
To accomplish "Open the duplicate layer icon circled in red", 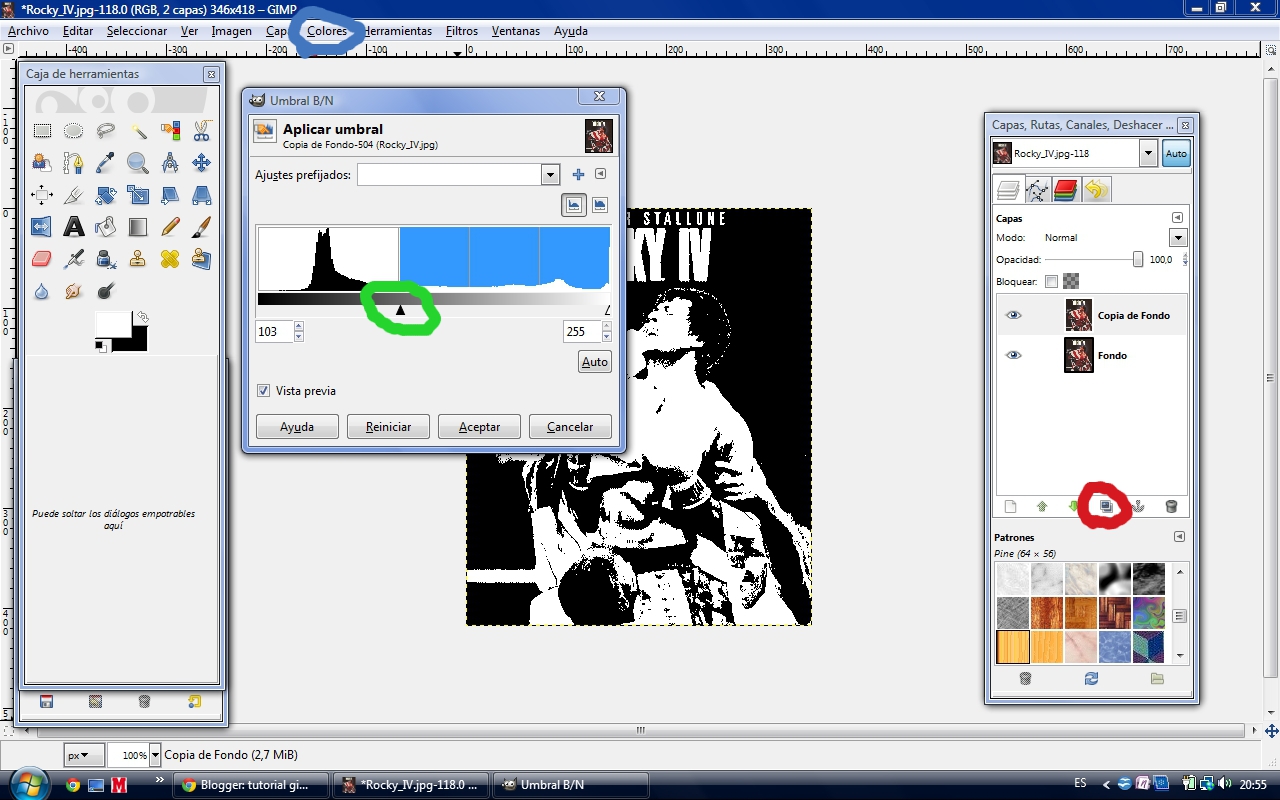I will coord(1105,506).
